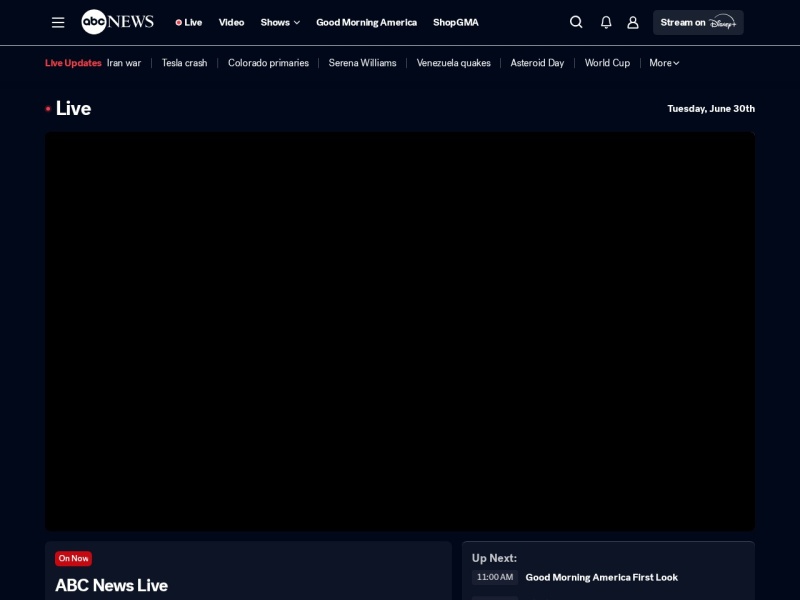Click the On Now badge
The width and height of the screenshot is (800, 600).
(x=73, y=558)
